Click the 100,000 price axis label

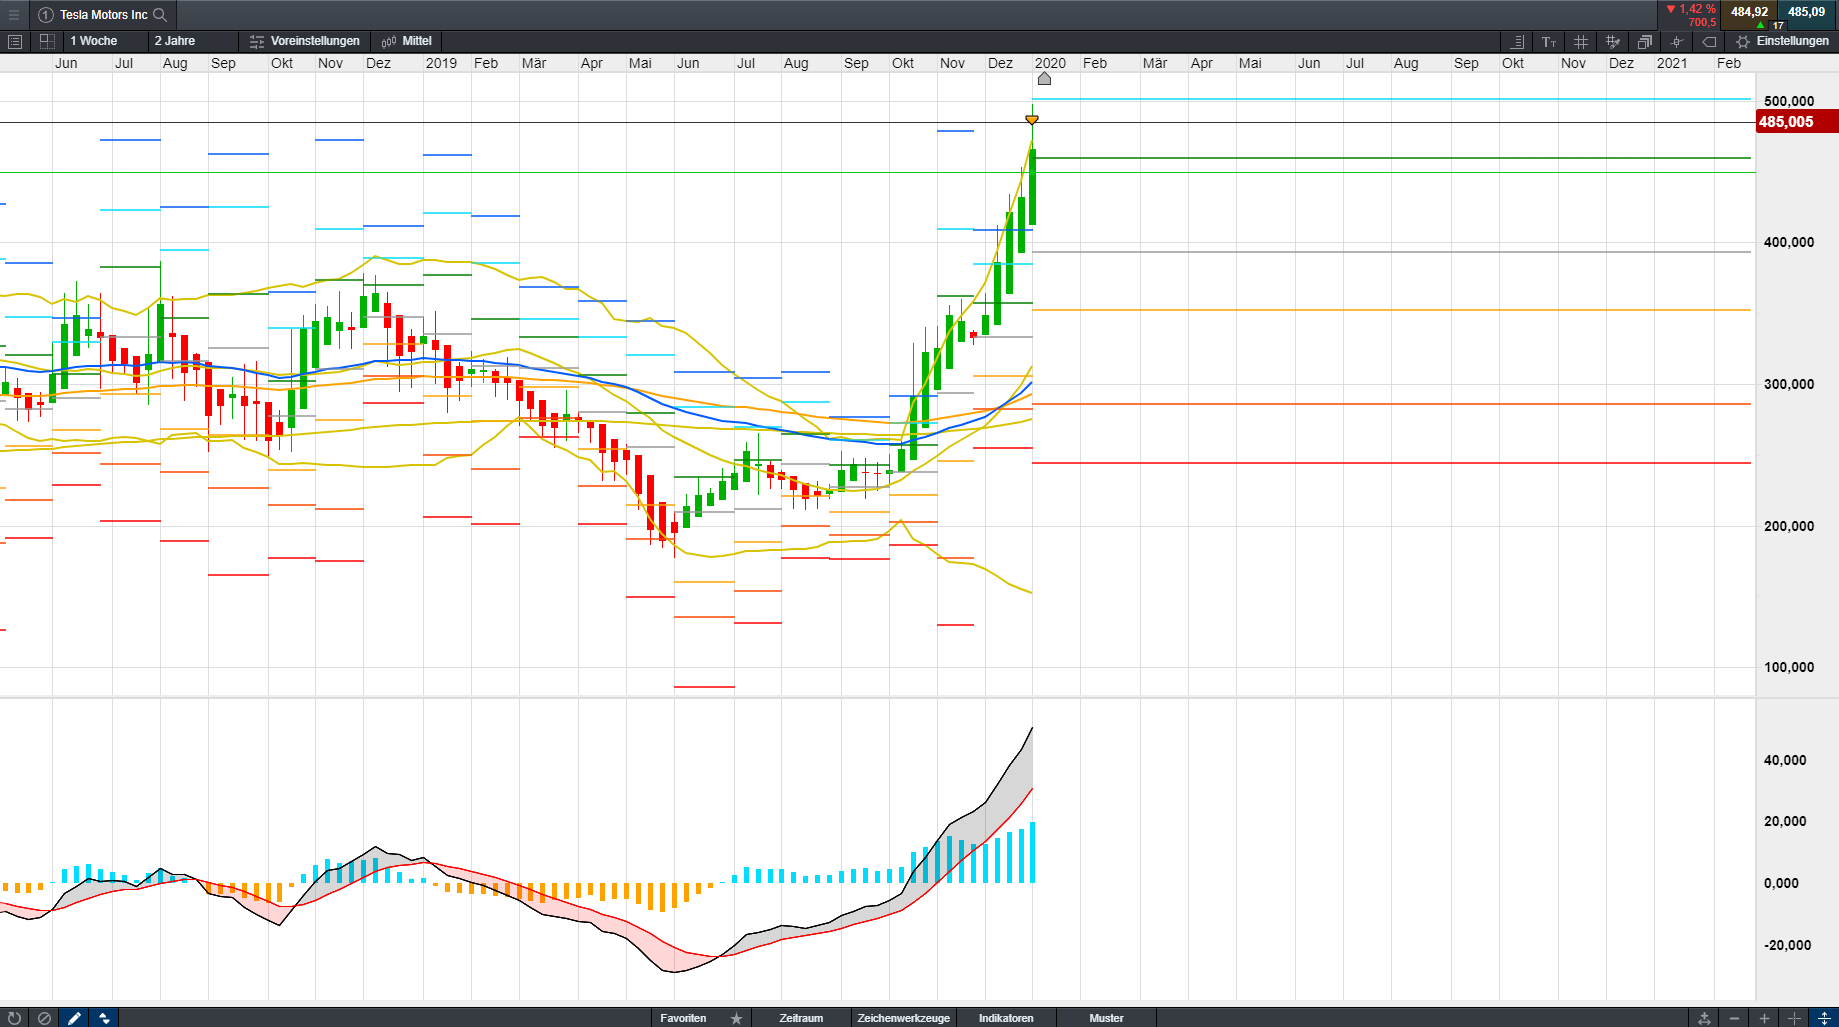pos(1789,667)
